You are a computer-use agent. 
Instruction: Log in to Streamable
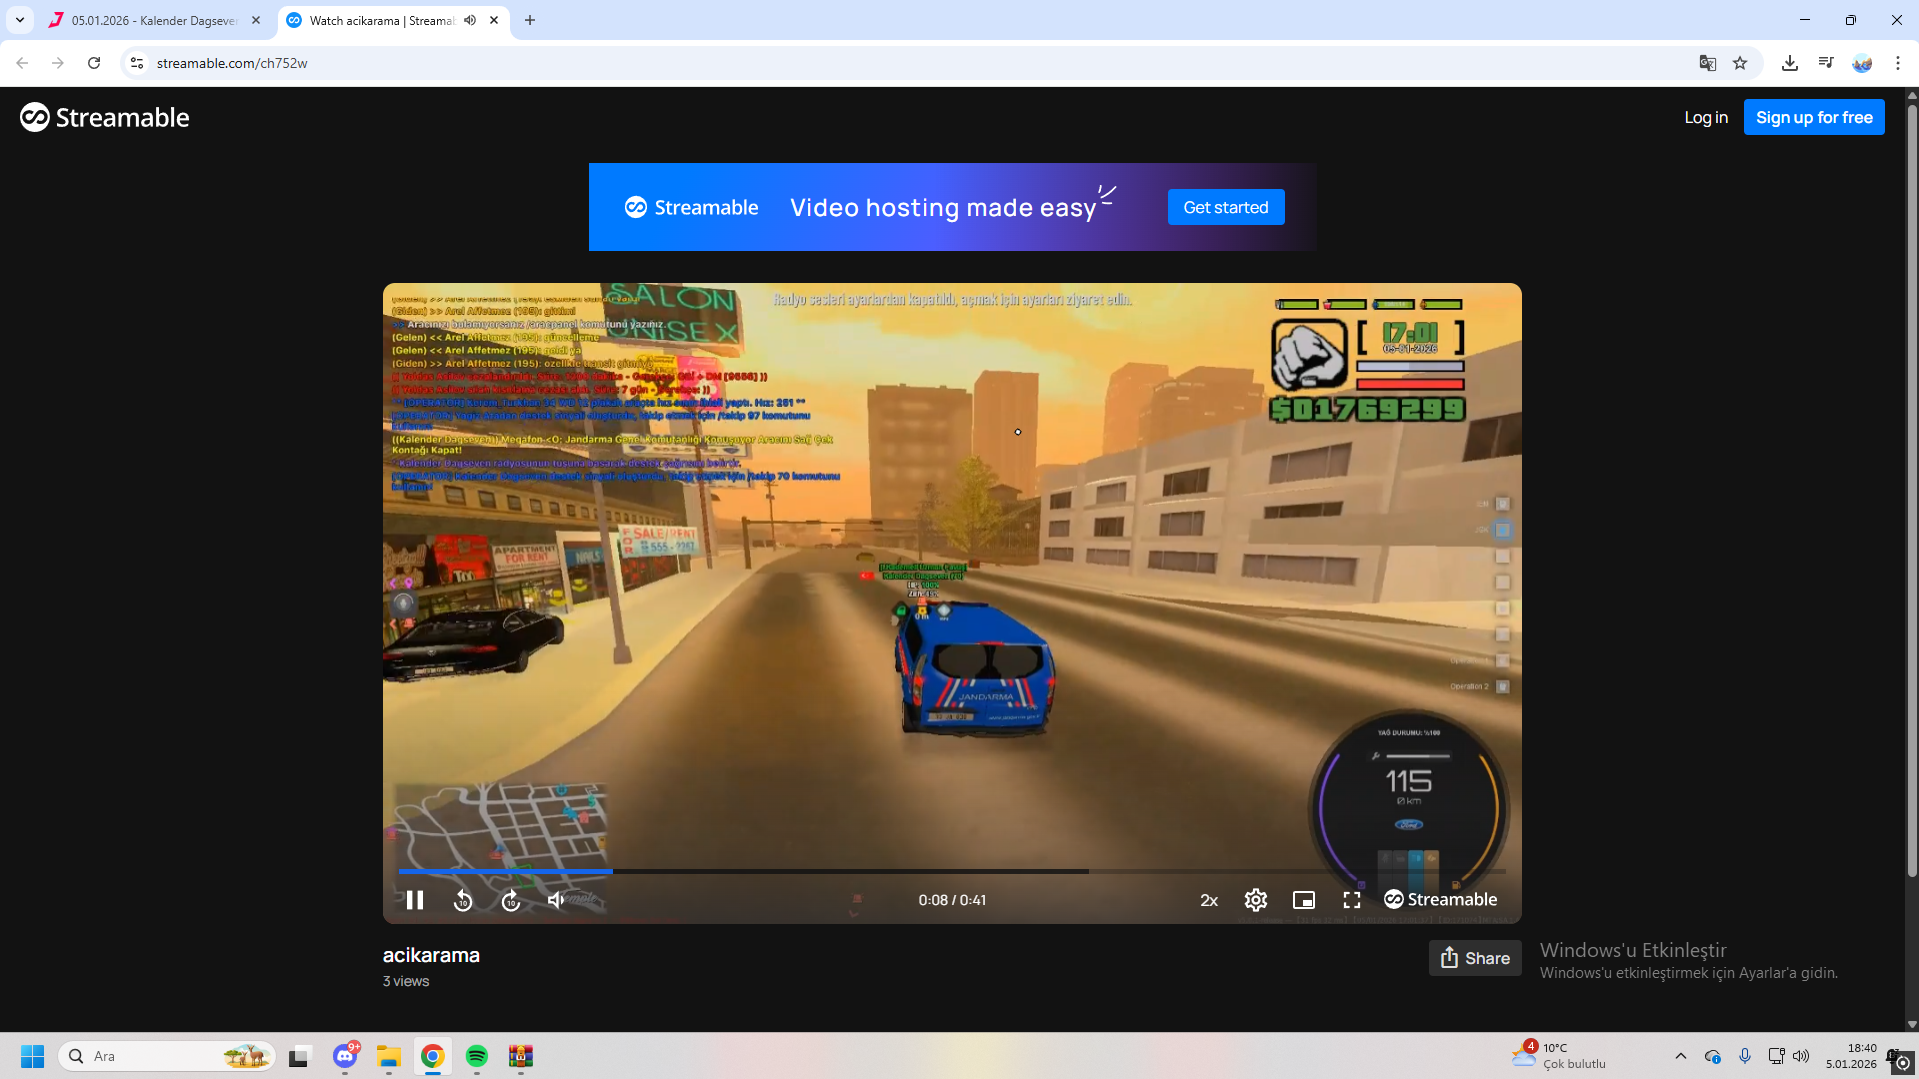pos(1706,117)
